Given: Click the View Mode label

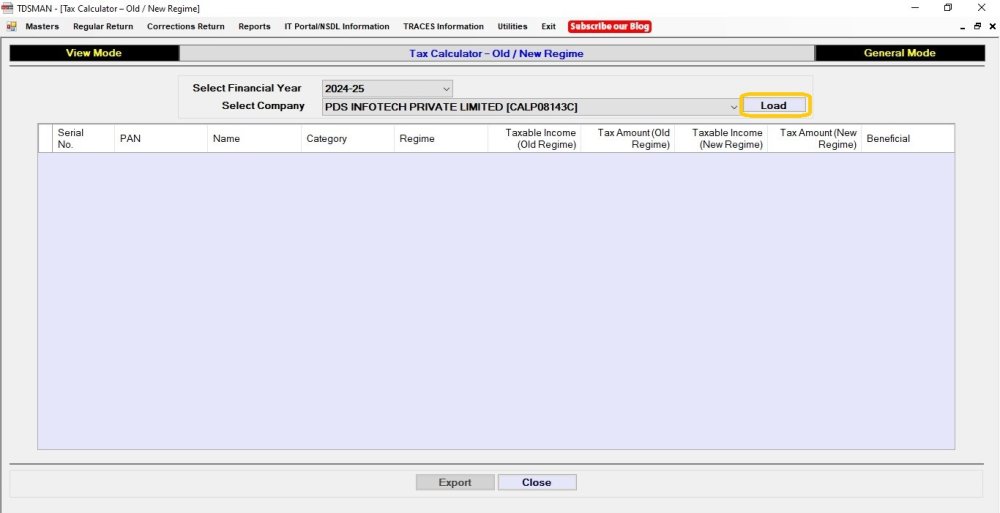Looking at the screenshot, I should tap(94, 53).
